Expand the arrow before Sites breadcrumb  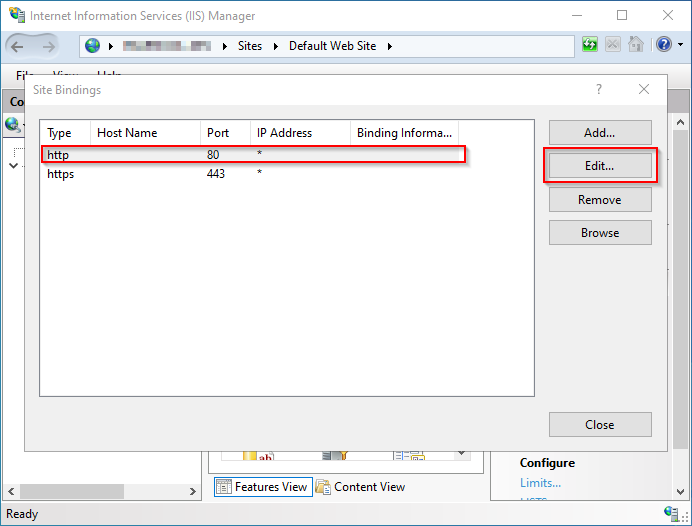click(x=225, y=46)
